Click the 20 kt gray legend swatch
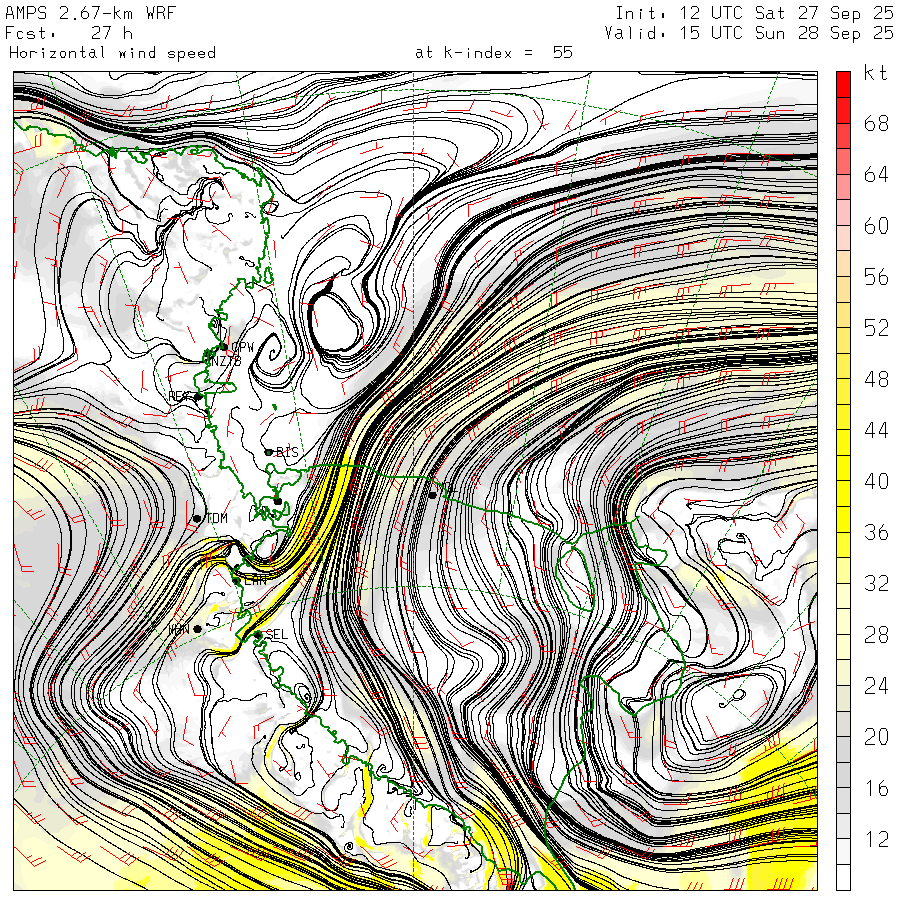900x900 pixels. [x=843, y=737]
